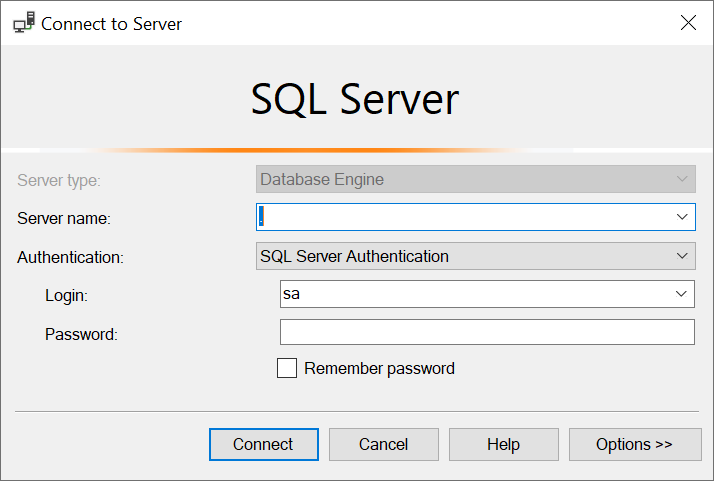Close the Connect to Server dialog

pyautogui.click(x=688, y=22)
